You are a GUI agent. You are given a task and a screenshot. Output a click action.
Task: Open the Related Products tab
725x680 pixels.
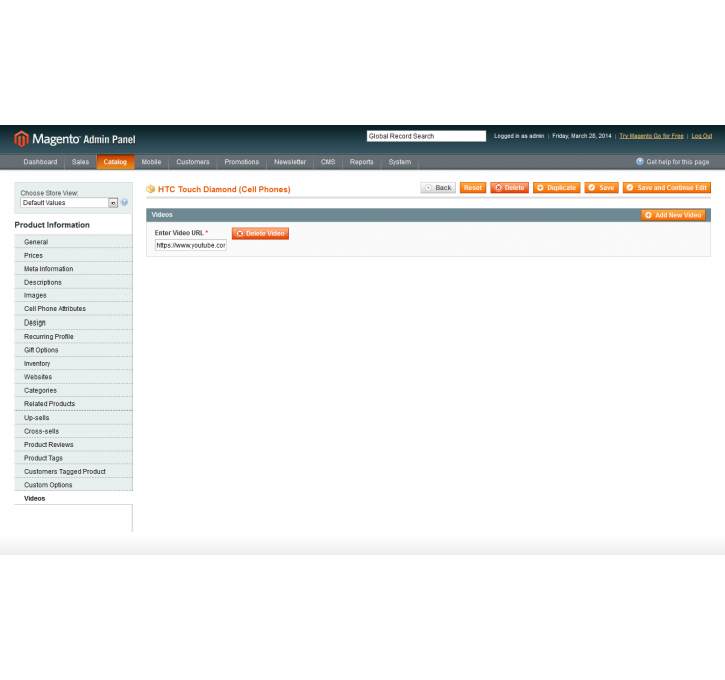click(x=74, y=404)
